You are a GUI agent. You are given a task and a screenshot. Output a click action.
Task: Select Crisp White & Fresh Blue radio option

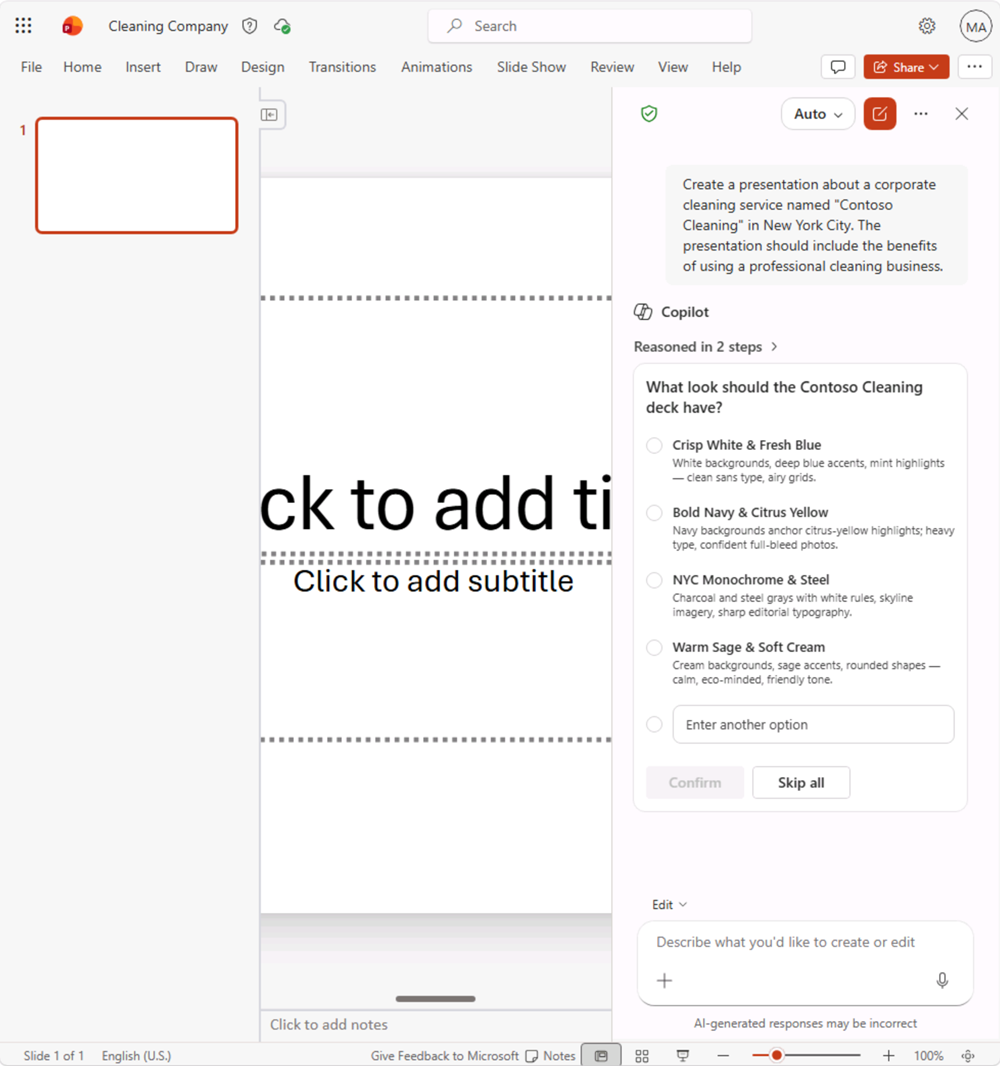(x=654, y=445)
